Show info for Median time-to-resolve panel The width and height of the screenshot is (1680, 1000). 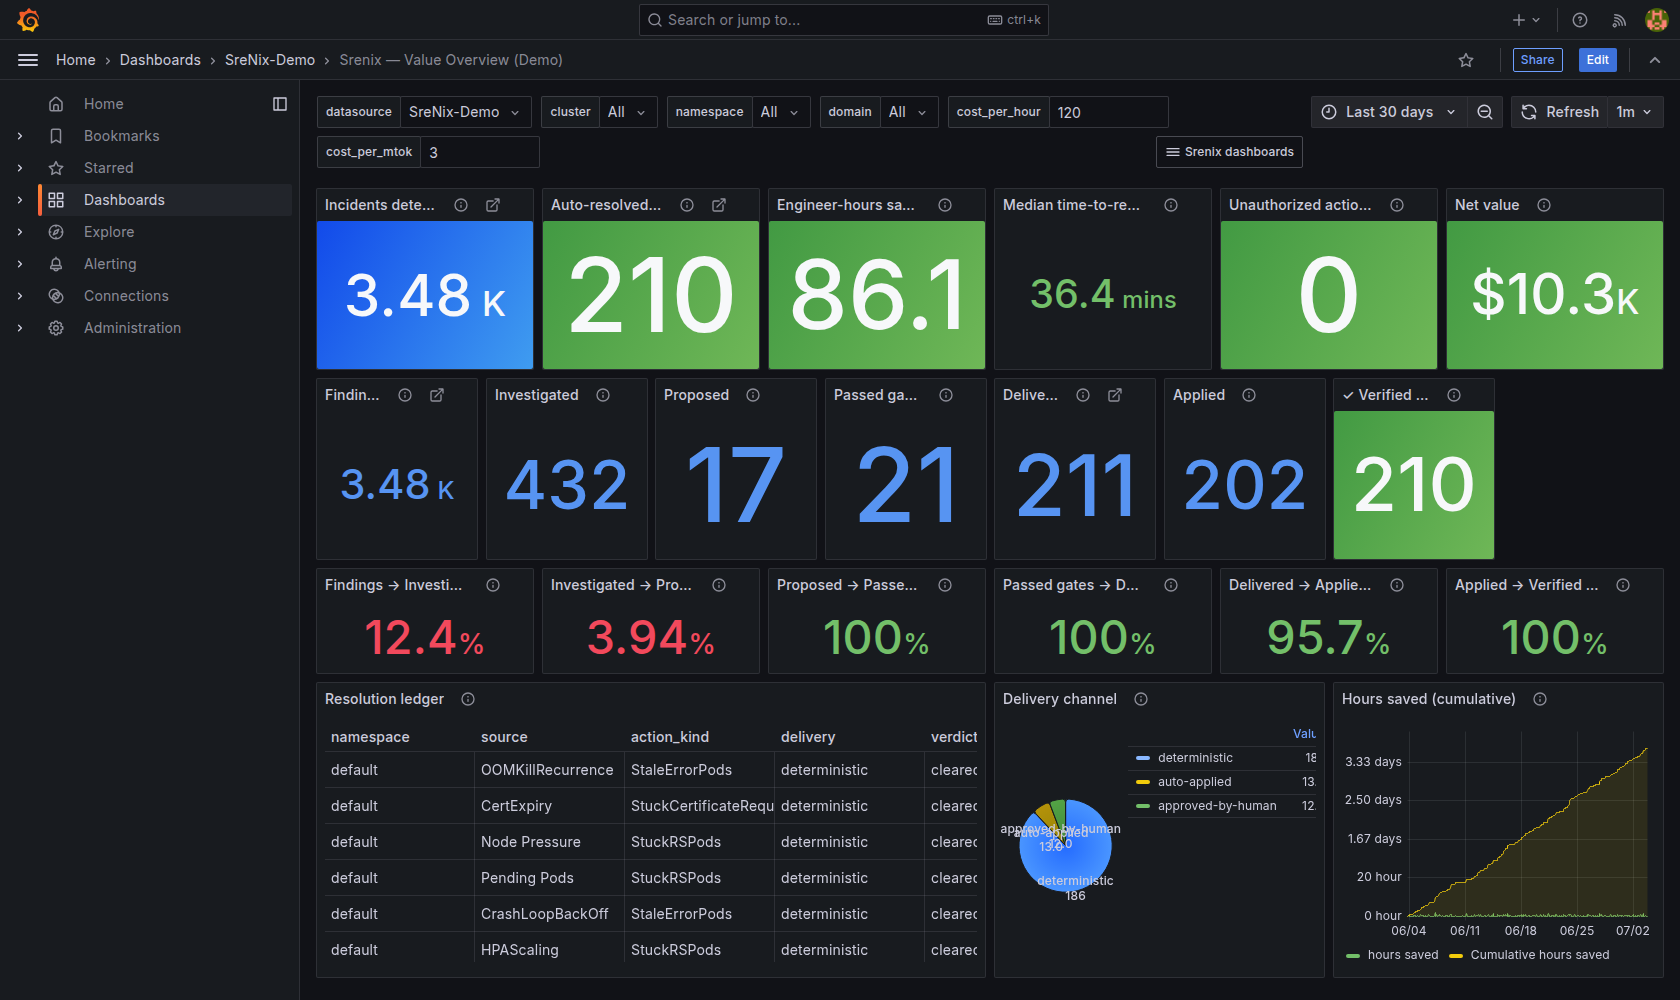(1171, 205)
